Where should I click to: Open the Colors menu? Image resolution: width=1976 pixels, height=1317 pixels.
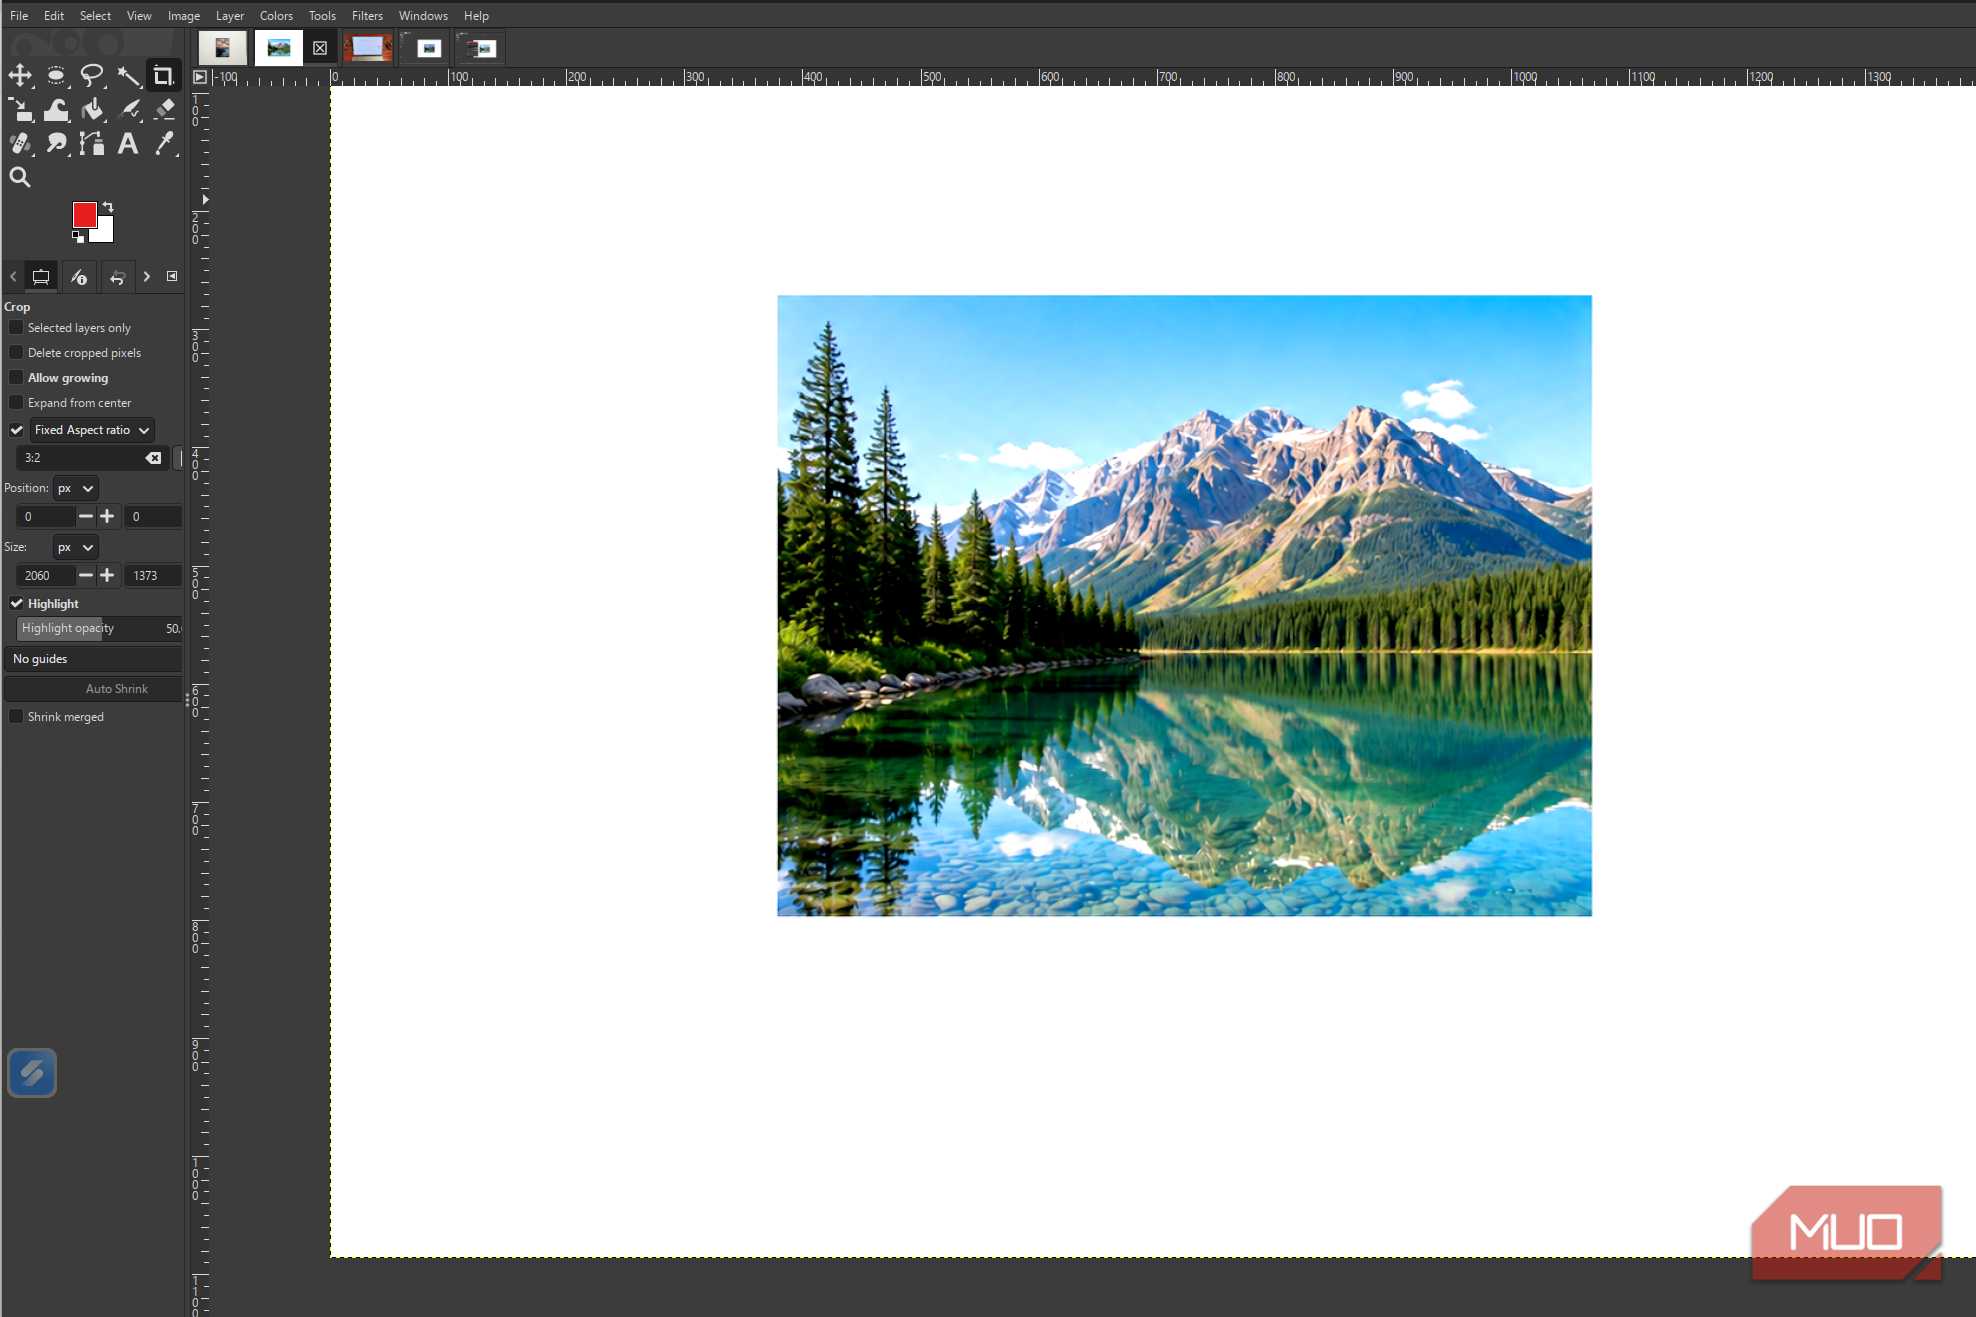coord(276,16)
